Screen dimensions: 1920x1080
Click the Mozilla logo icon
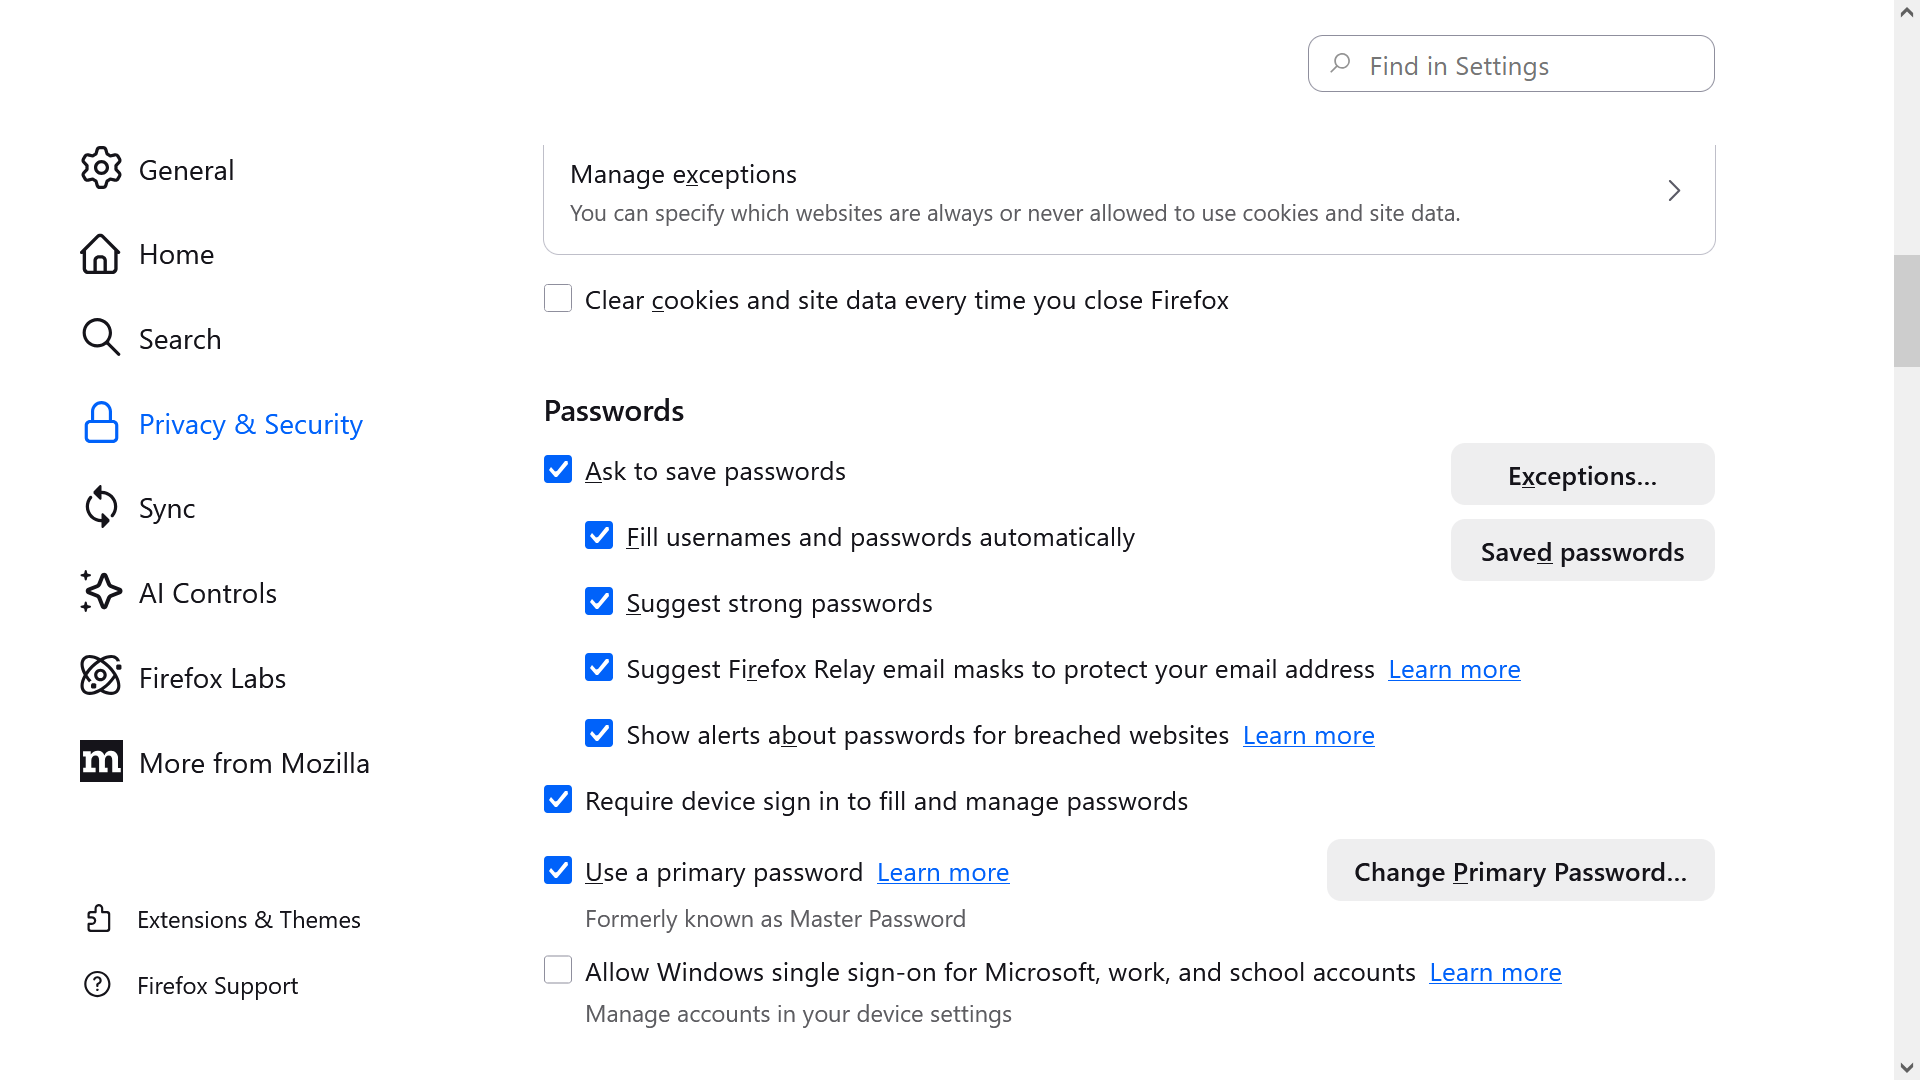click(x=101, y=762)
